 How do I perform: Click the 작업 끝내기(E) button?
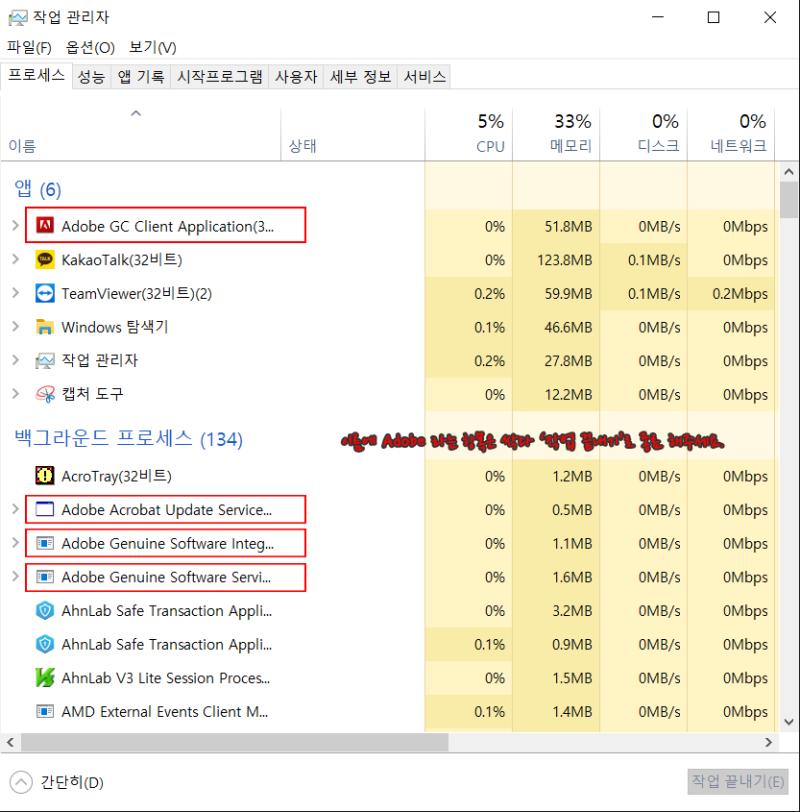738,781
